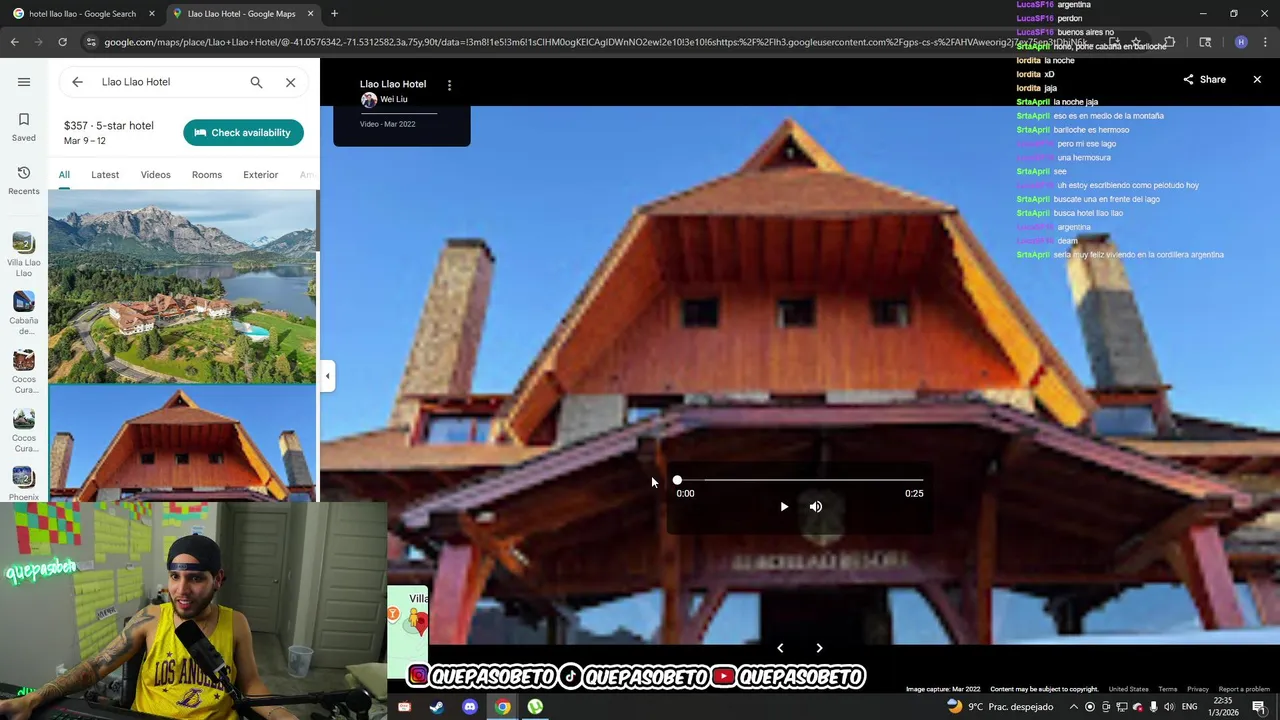Select the Rooms tab
The height and width of the screenshot is (720, 1280).
207,175
